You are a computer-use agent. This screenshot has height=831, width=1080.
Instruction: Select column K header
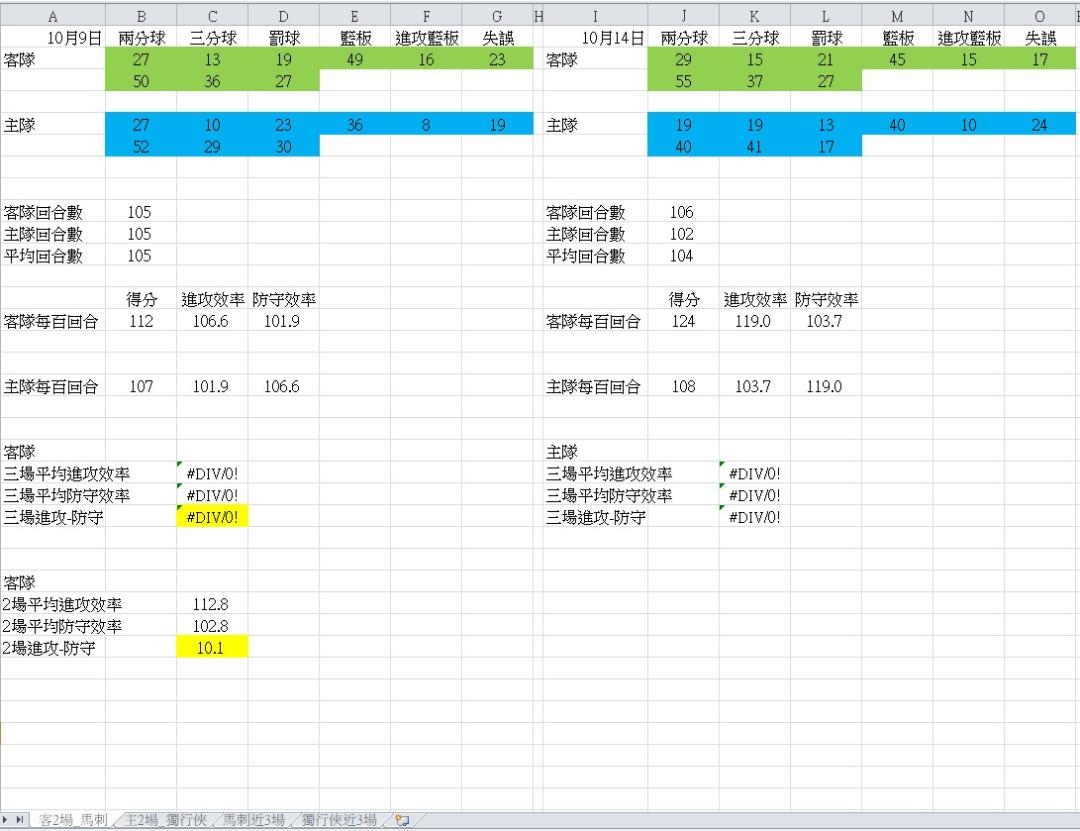[x=754, y=16]
